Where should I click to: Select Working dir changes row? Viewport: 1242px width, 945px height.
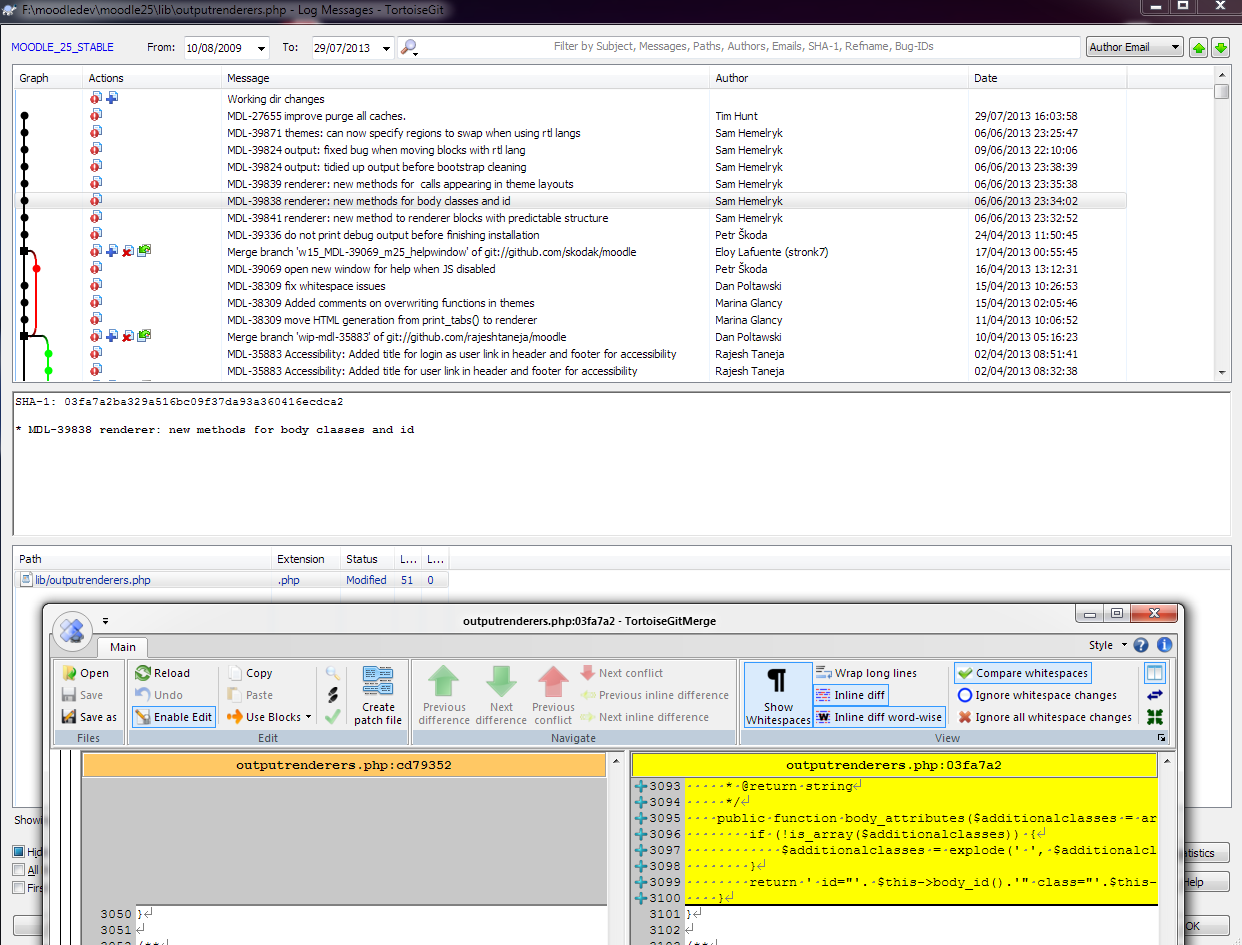[570, 99]
